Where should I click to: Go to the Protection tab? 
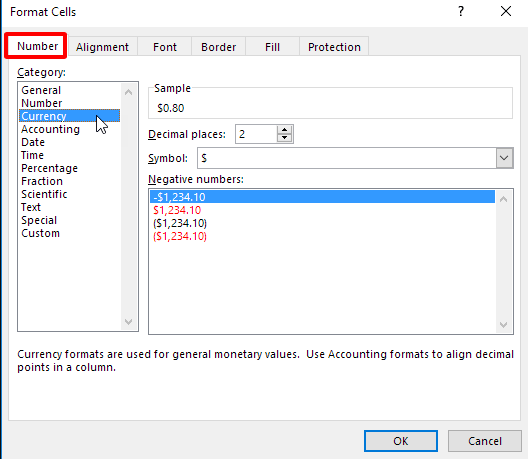click(x=334, y=47)
